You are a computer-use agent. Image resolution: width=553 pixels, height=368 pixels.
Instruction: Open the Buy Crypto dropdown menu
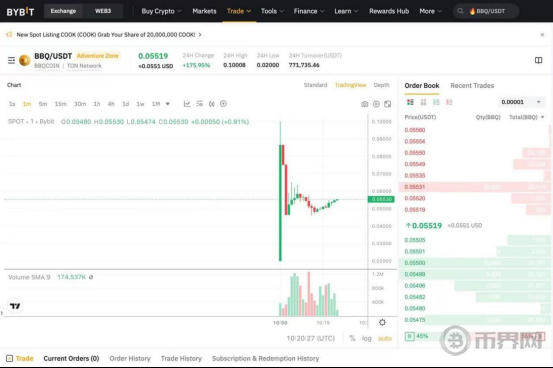[x=161, y=11]
